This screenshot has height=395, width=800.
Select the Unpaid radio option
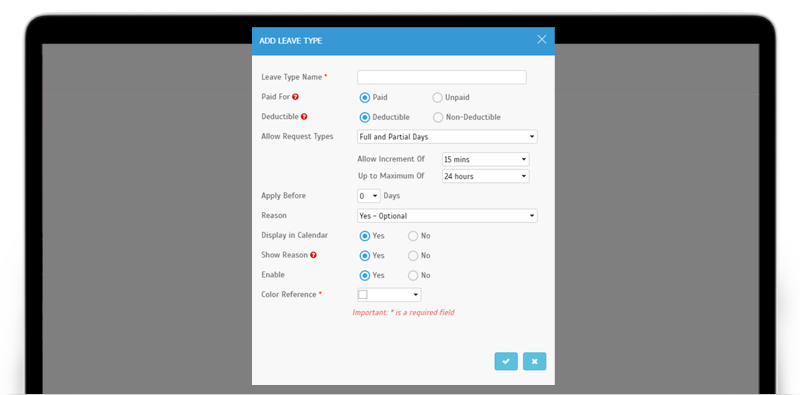point(437,97)
